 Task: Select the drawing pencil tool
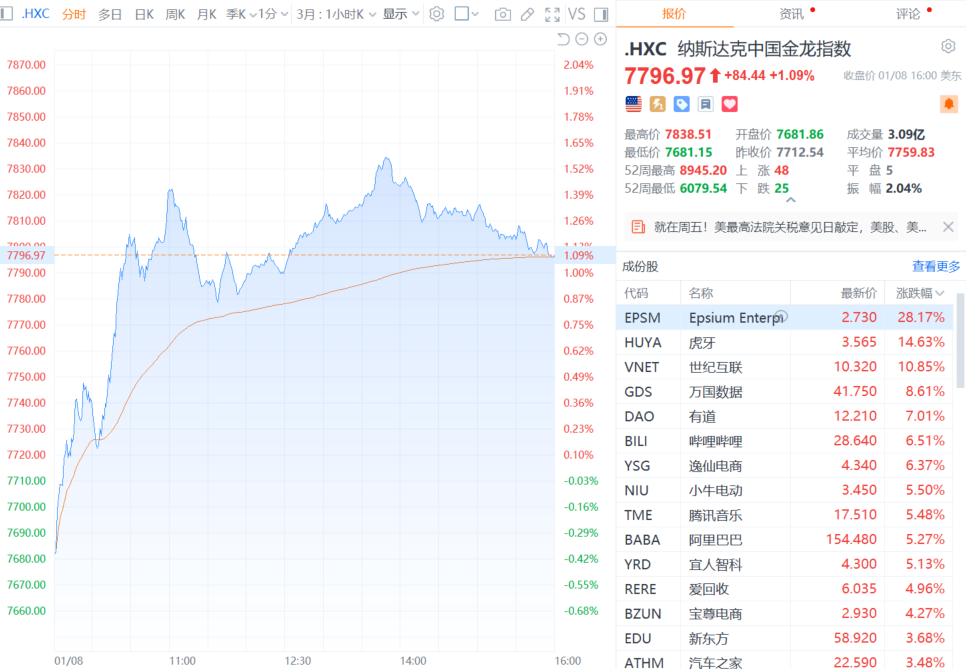click(527, 14)
